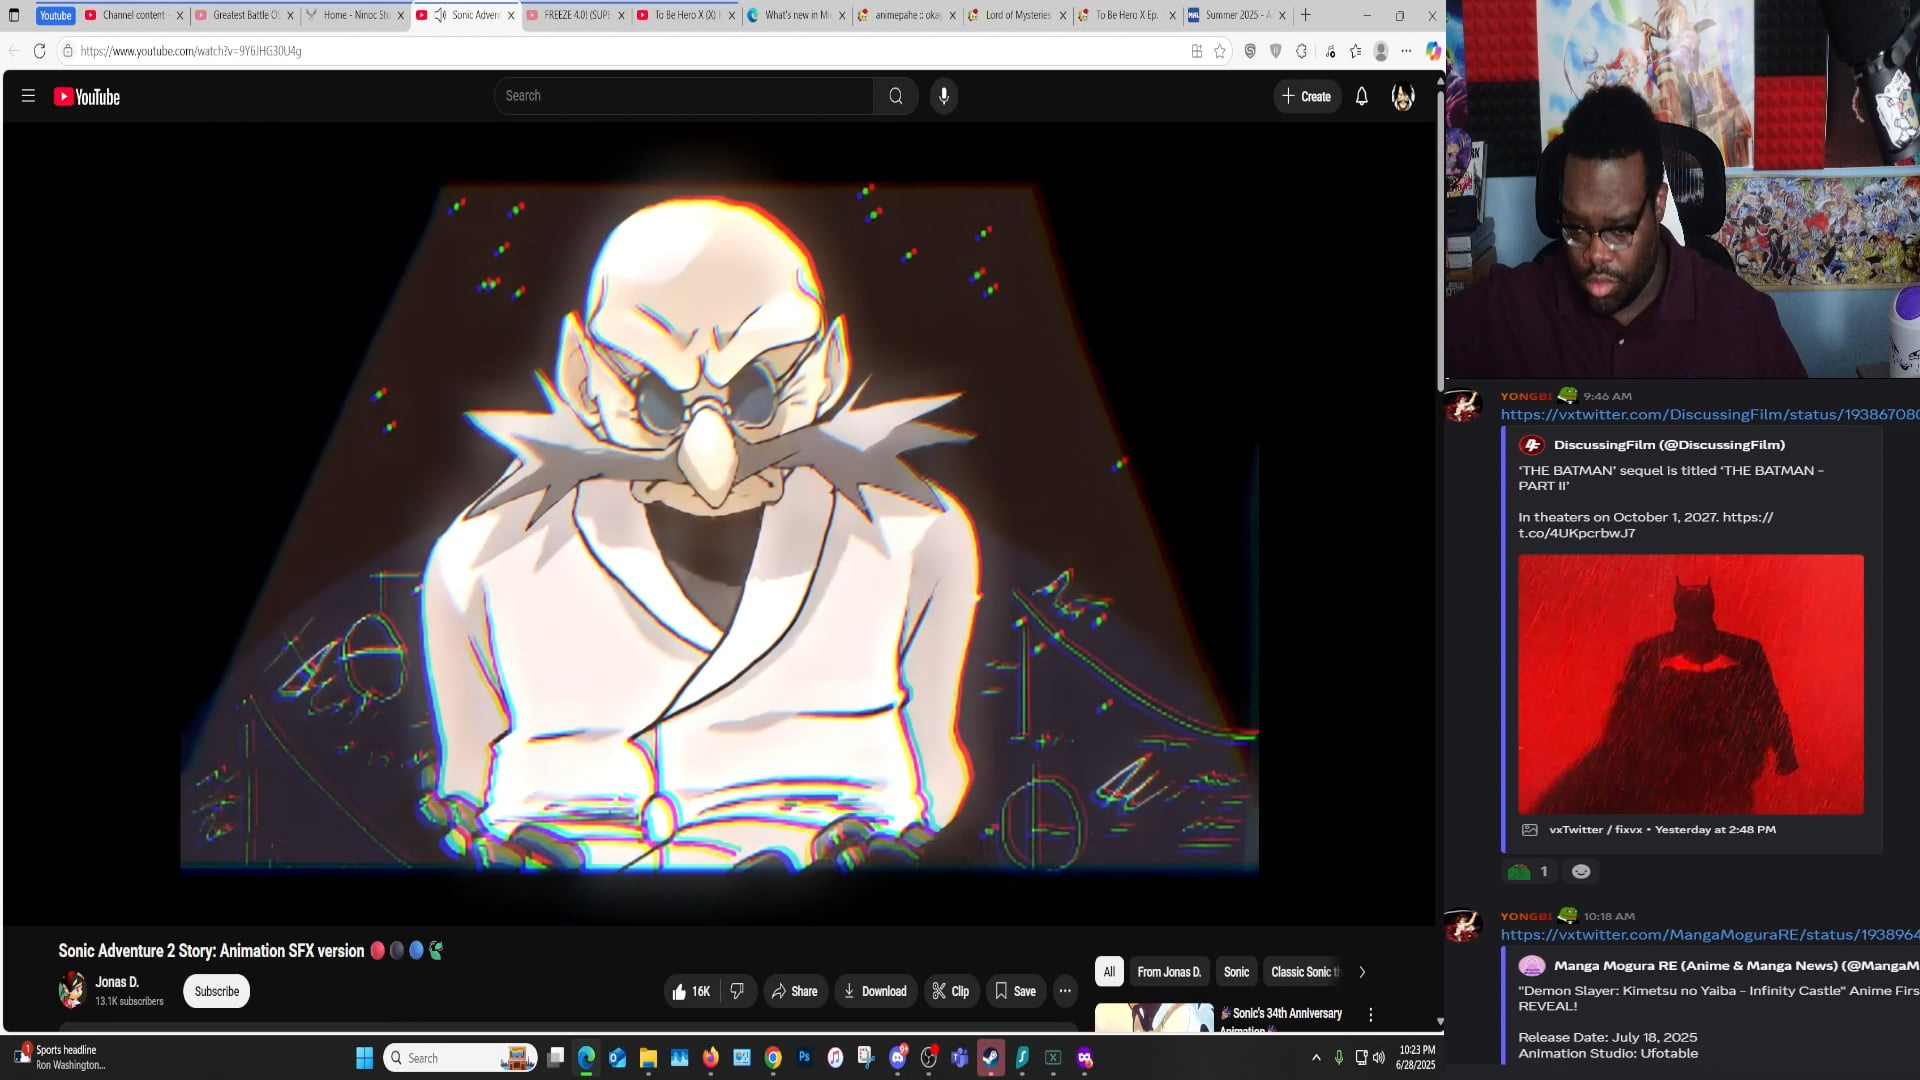Add a reaction with the smiley icon

pyautogui.click(x=1581, y=872)
